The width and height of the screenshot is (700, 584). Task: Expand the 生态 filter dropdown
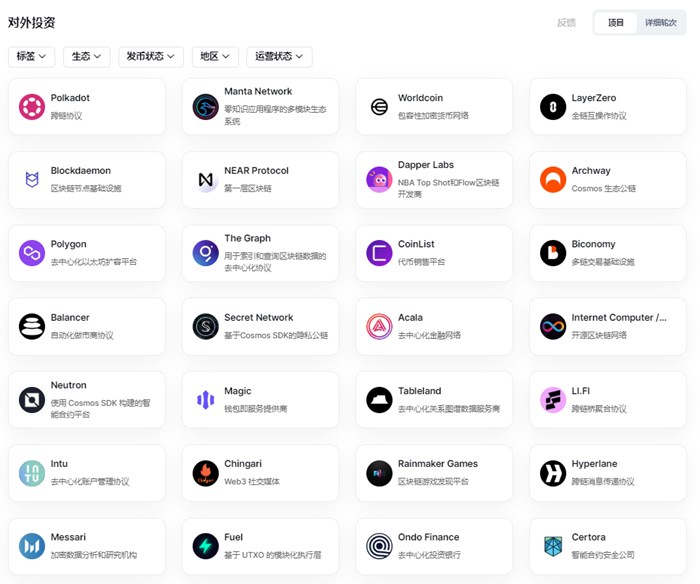[86, 57]
